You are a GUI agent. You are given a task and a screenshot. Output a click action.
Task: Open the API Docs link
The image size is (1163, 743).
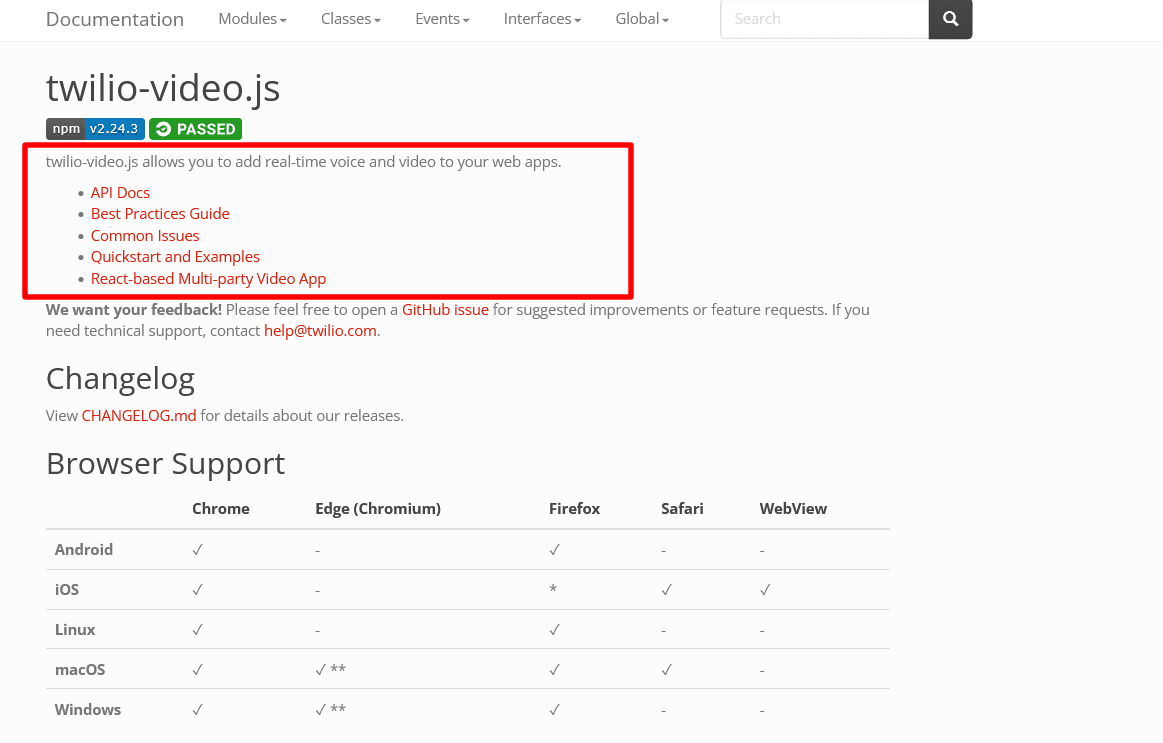120,192
